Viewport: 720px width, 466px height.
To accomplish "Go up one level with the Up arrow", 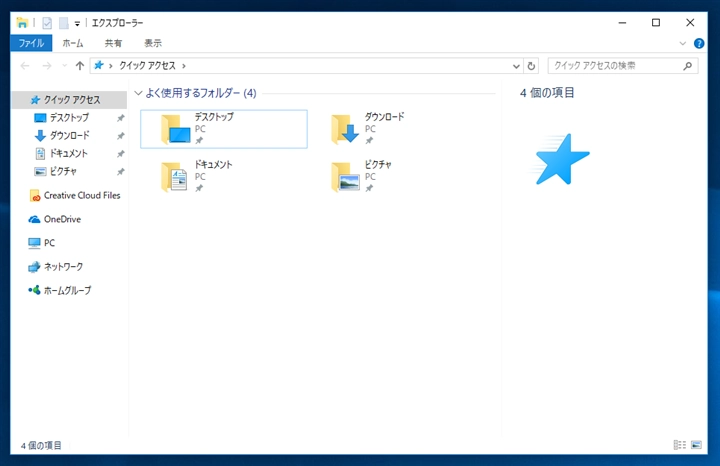I will click(79, 66).
